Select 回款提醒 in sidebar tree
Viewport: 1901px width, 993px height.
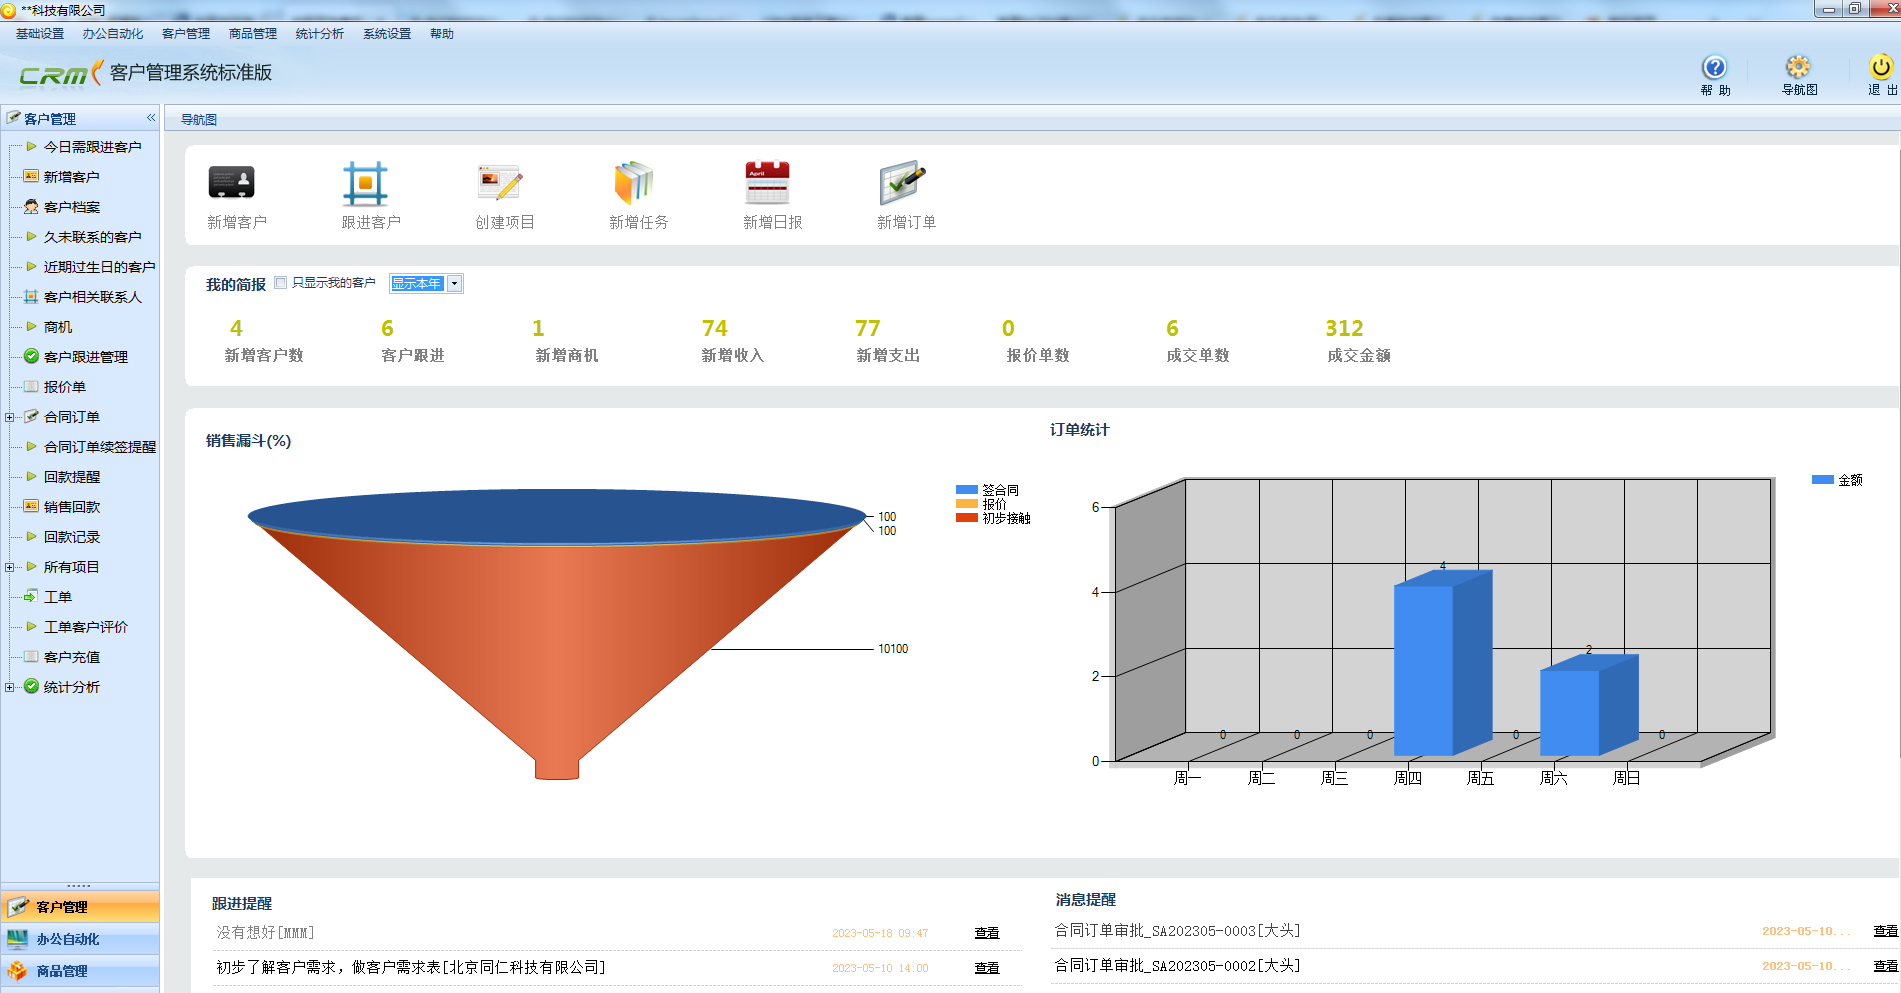pos(72,477)
